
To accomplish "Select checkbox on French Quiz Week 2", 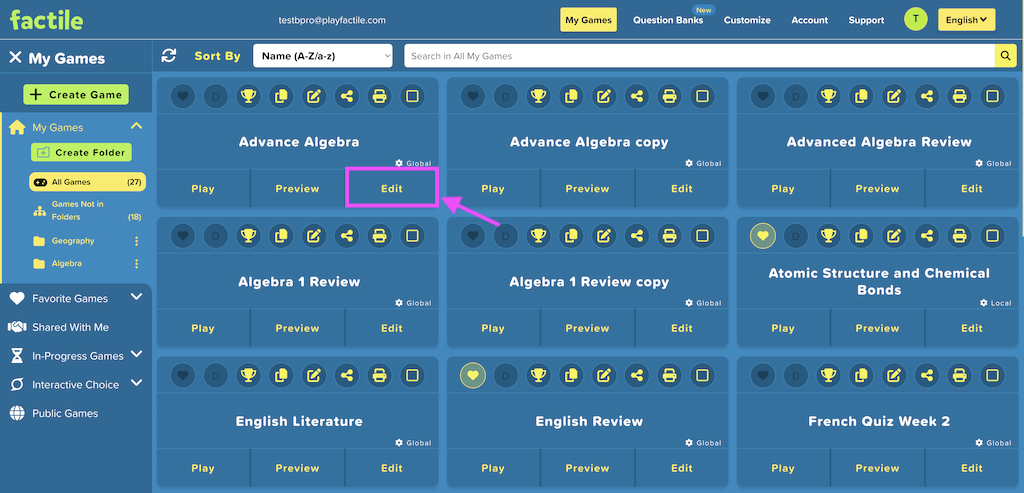I will pos(992,375).
